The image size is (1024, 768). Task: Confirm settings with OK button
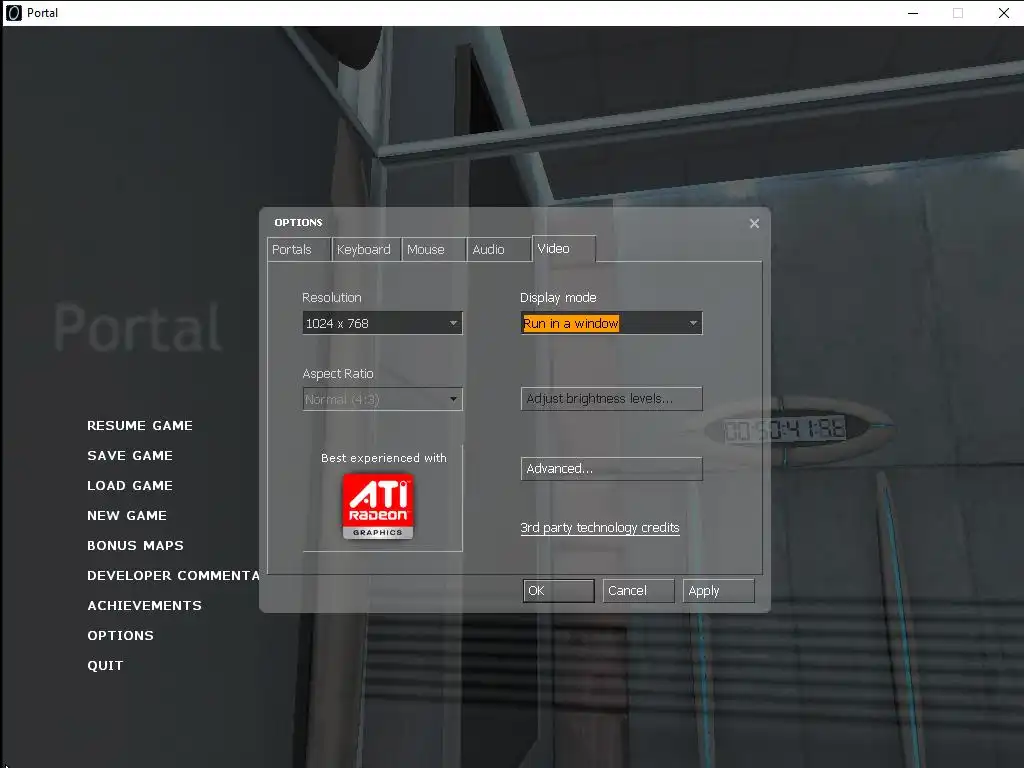(558, 591)
